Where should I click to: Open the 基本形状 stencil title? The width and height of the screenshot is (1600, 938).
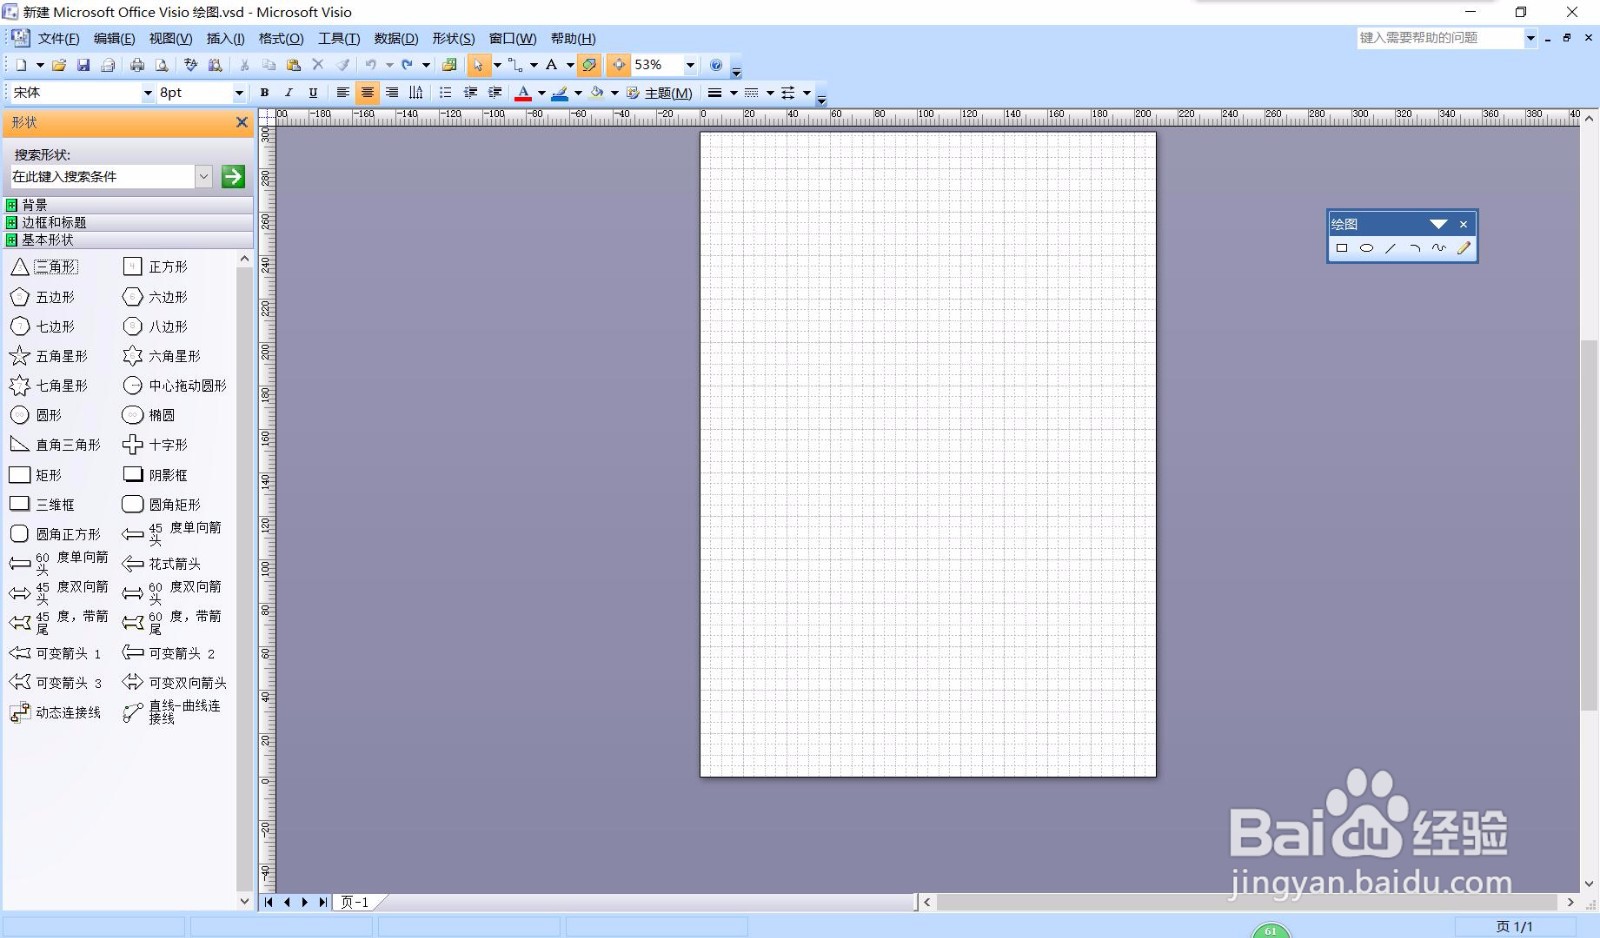click(128, 240)
